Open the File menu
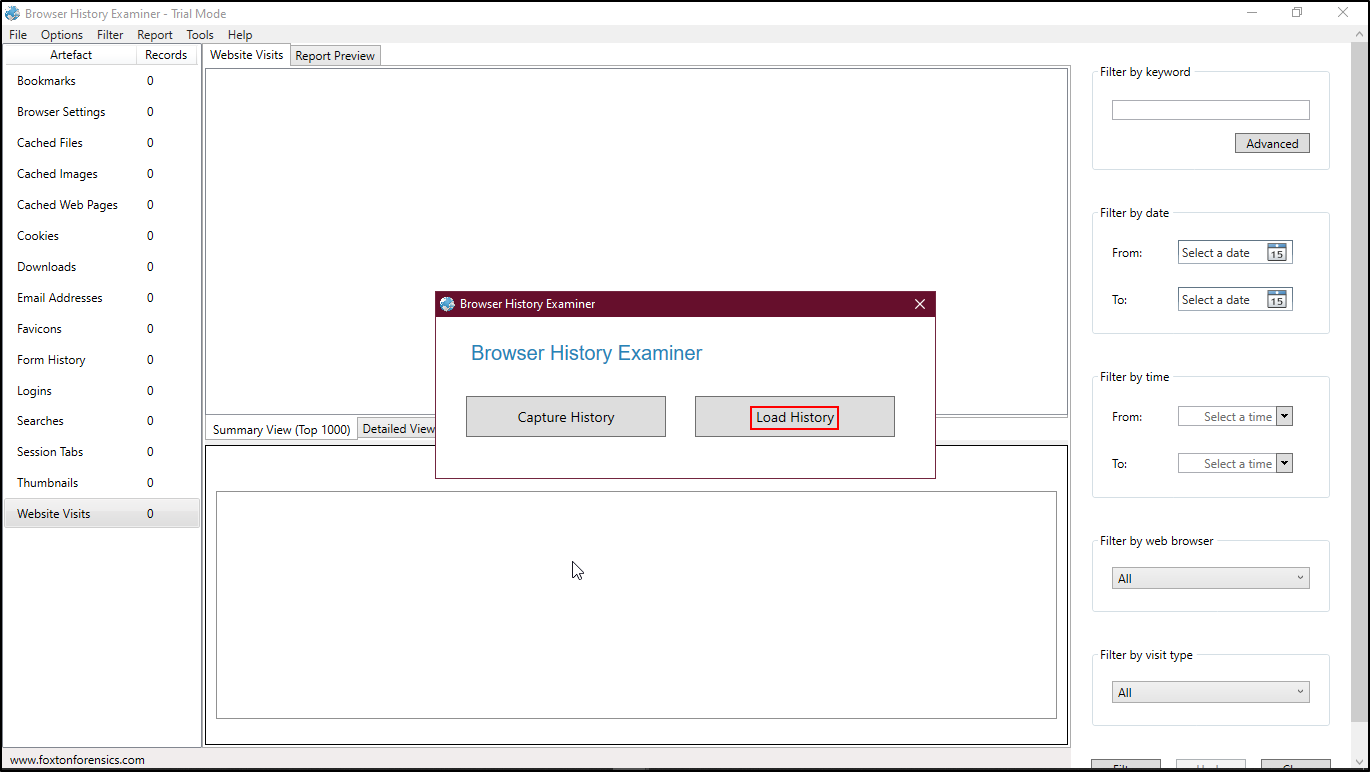This screenshot has width=1370, height=772. pos(18,35)
